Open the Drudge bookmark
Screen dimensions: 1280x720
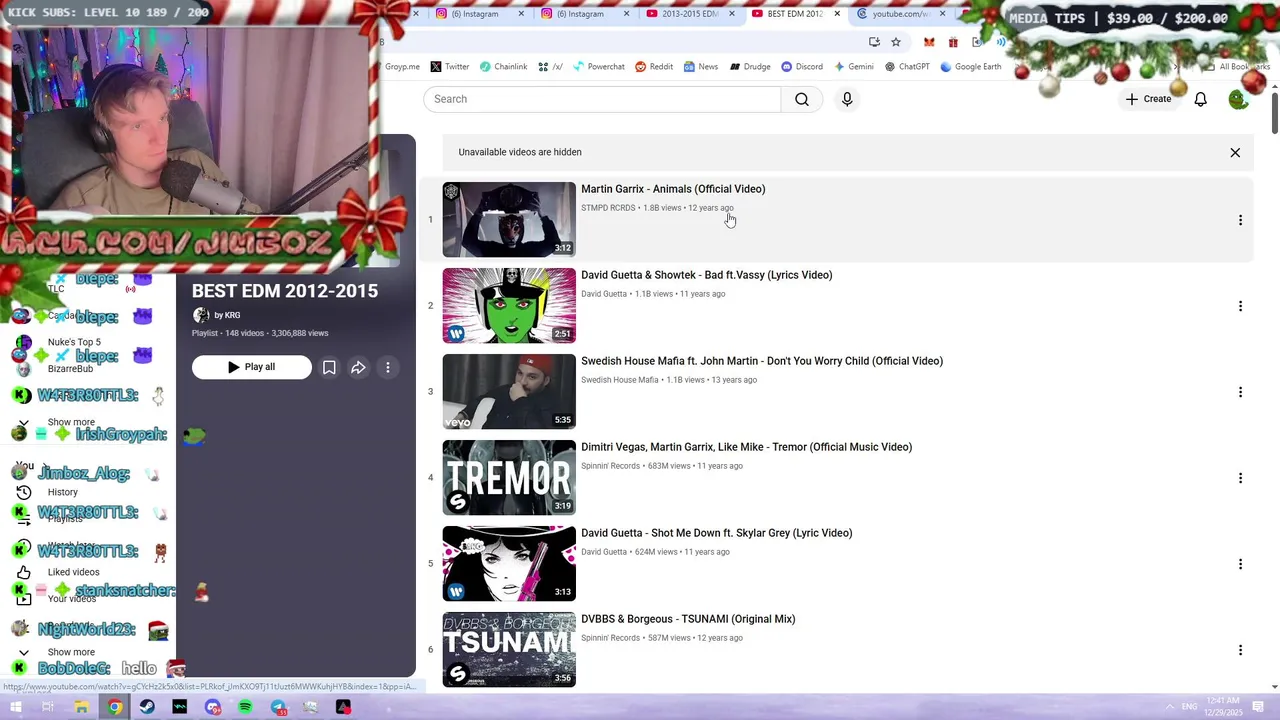pyautogui.click(x=750, y=67)
